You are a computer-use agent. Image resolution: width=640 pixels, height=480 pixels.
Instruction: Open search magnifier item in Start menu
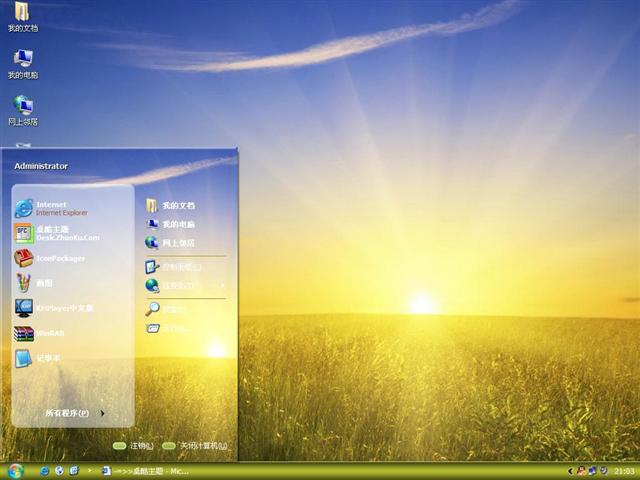165,309
